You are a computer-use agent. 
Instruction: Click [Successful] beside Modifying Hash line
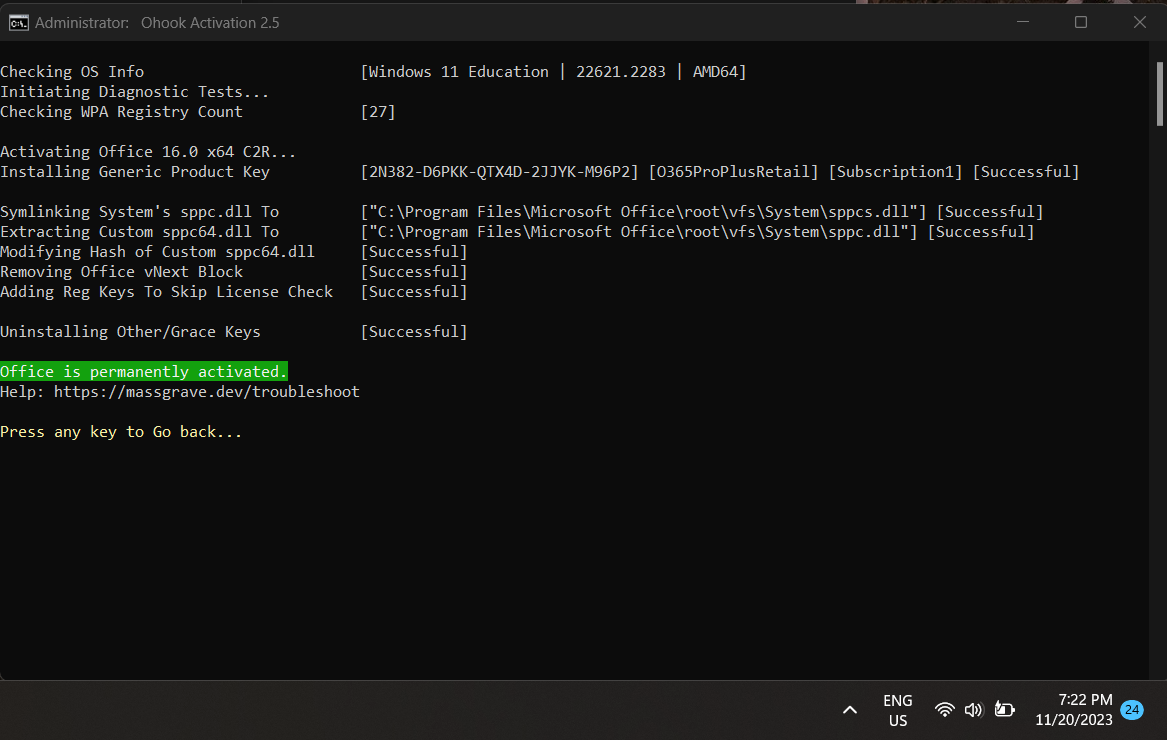414,252
